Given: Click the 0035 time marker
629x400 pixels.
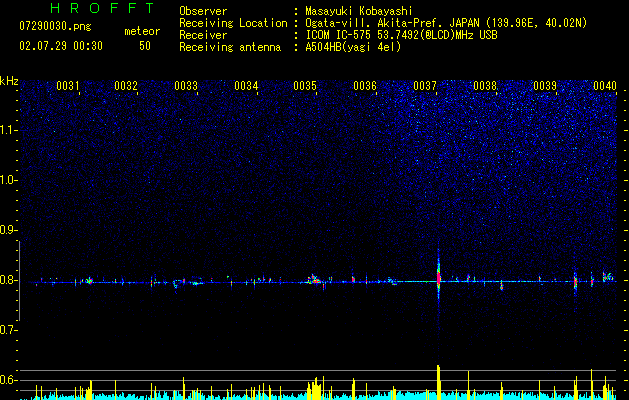Looking at the screenshot, I should tap(305, 86).
